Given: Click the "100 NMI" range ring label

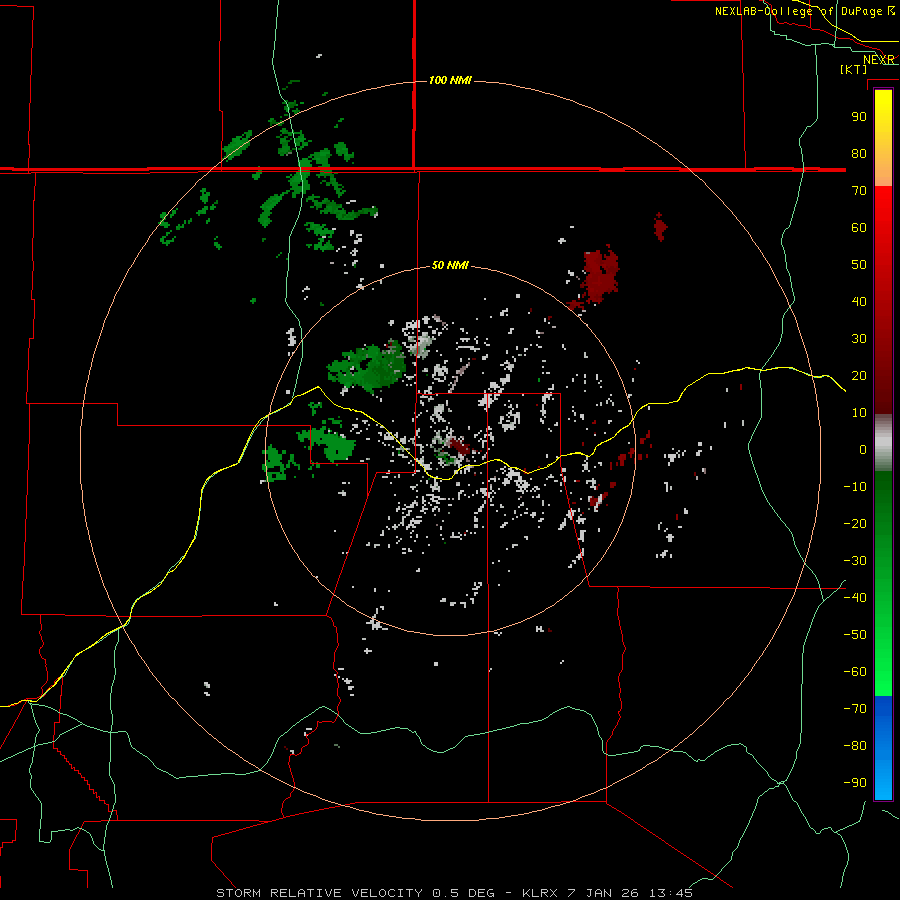Looking at the screenshot, I should tap(450, 80).
